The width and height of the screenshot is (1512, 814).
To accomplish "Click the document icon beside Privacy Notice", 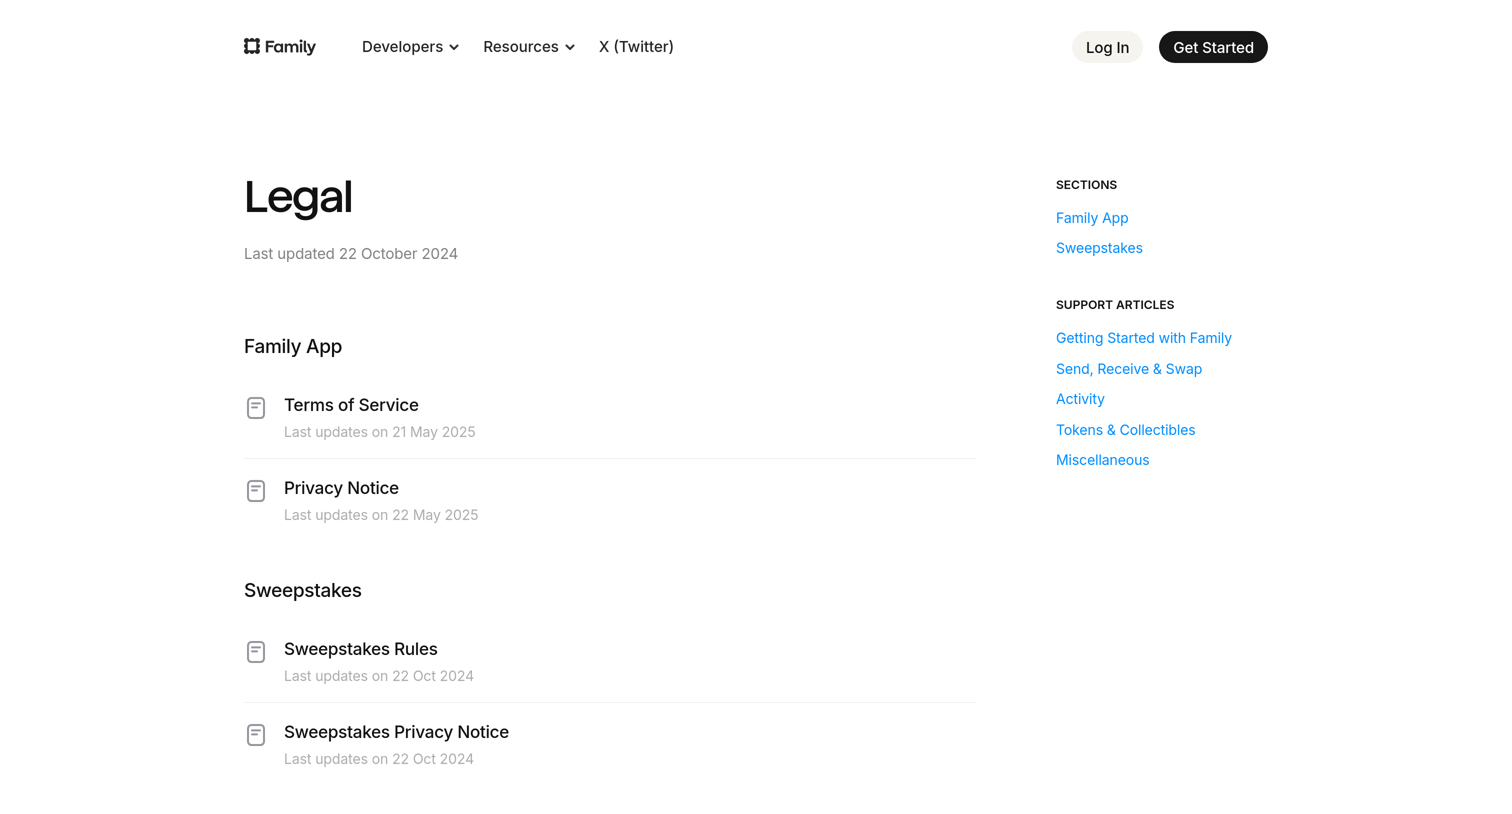I will [256, 491].
